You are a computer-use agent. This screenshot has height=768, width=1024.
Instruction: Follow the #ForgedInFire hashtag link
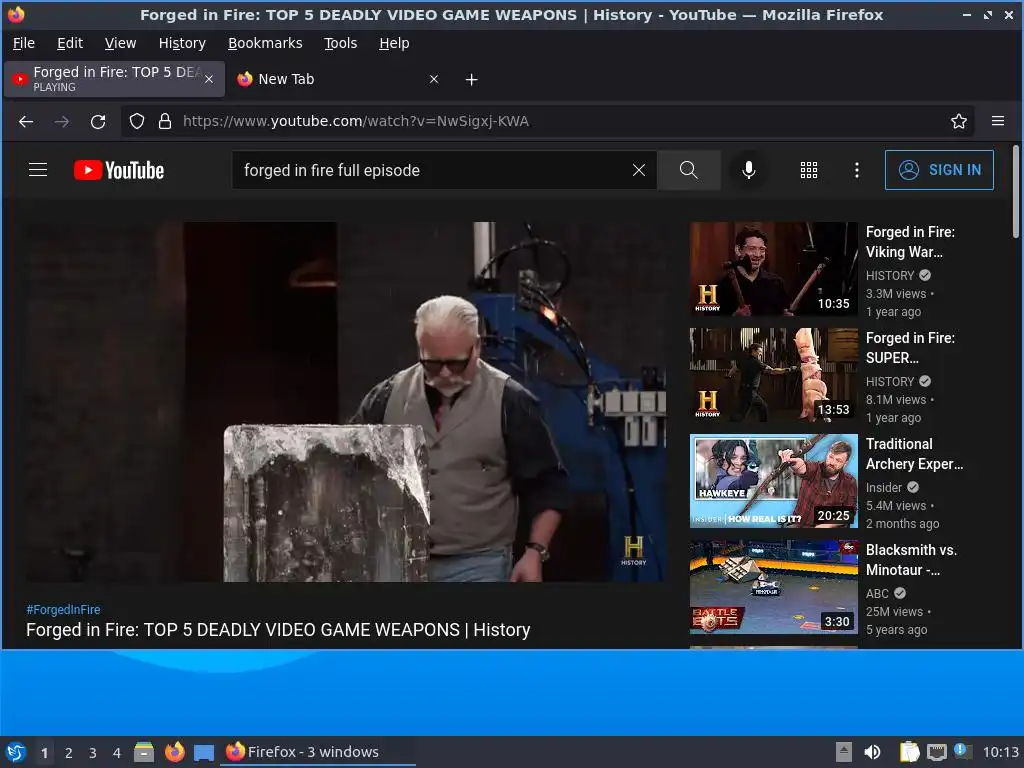pos(63,609)
